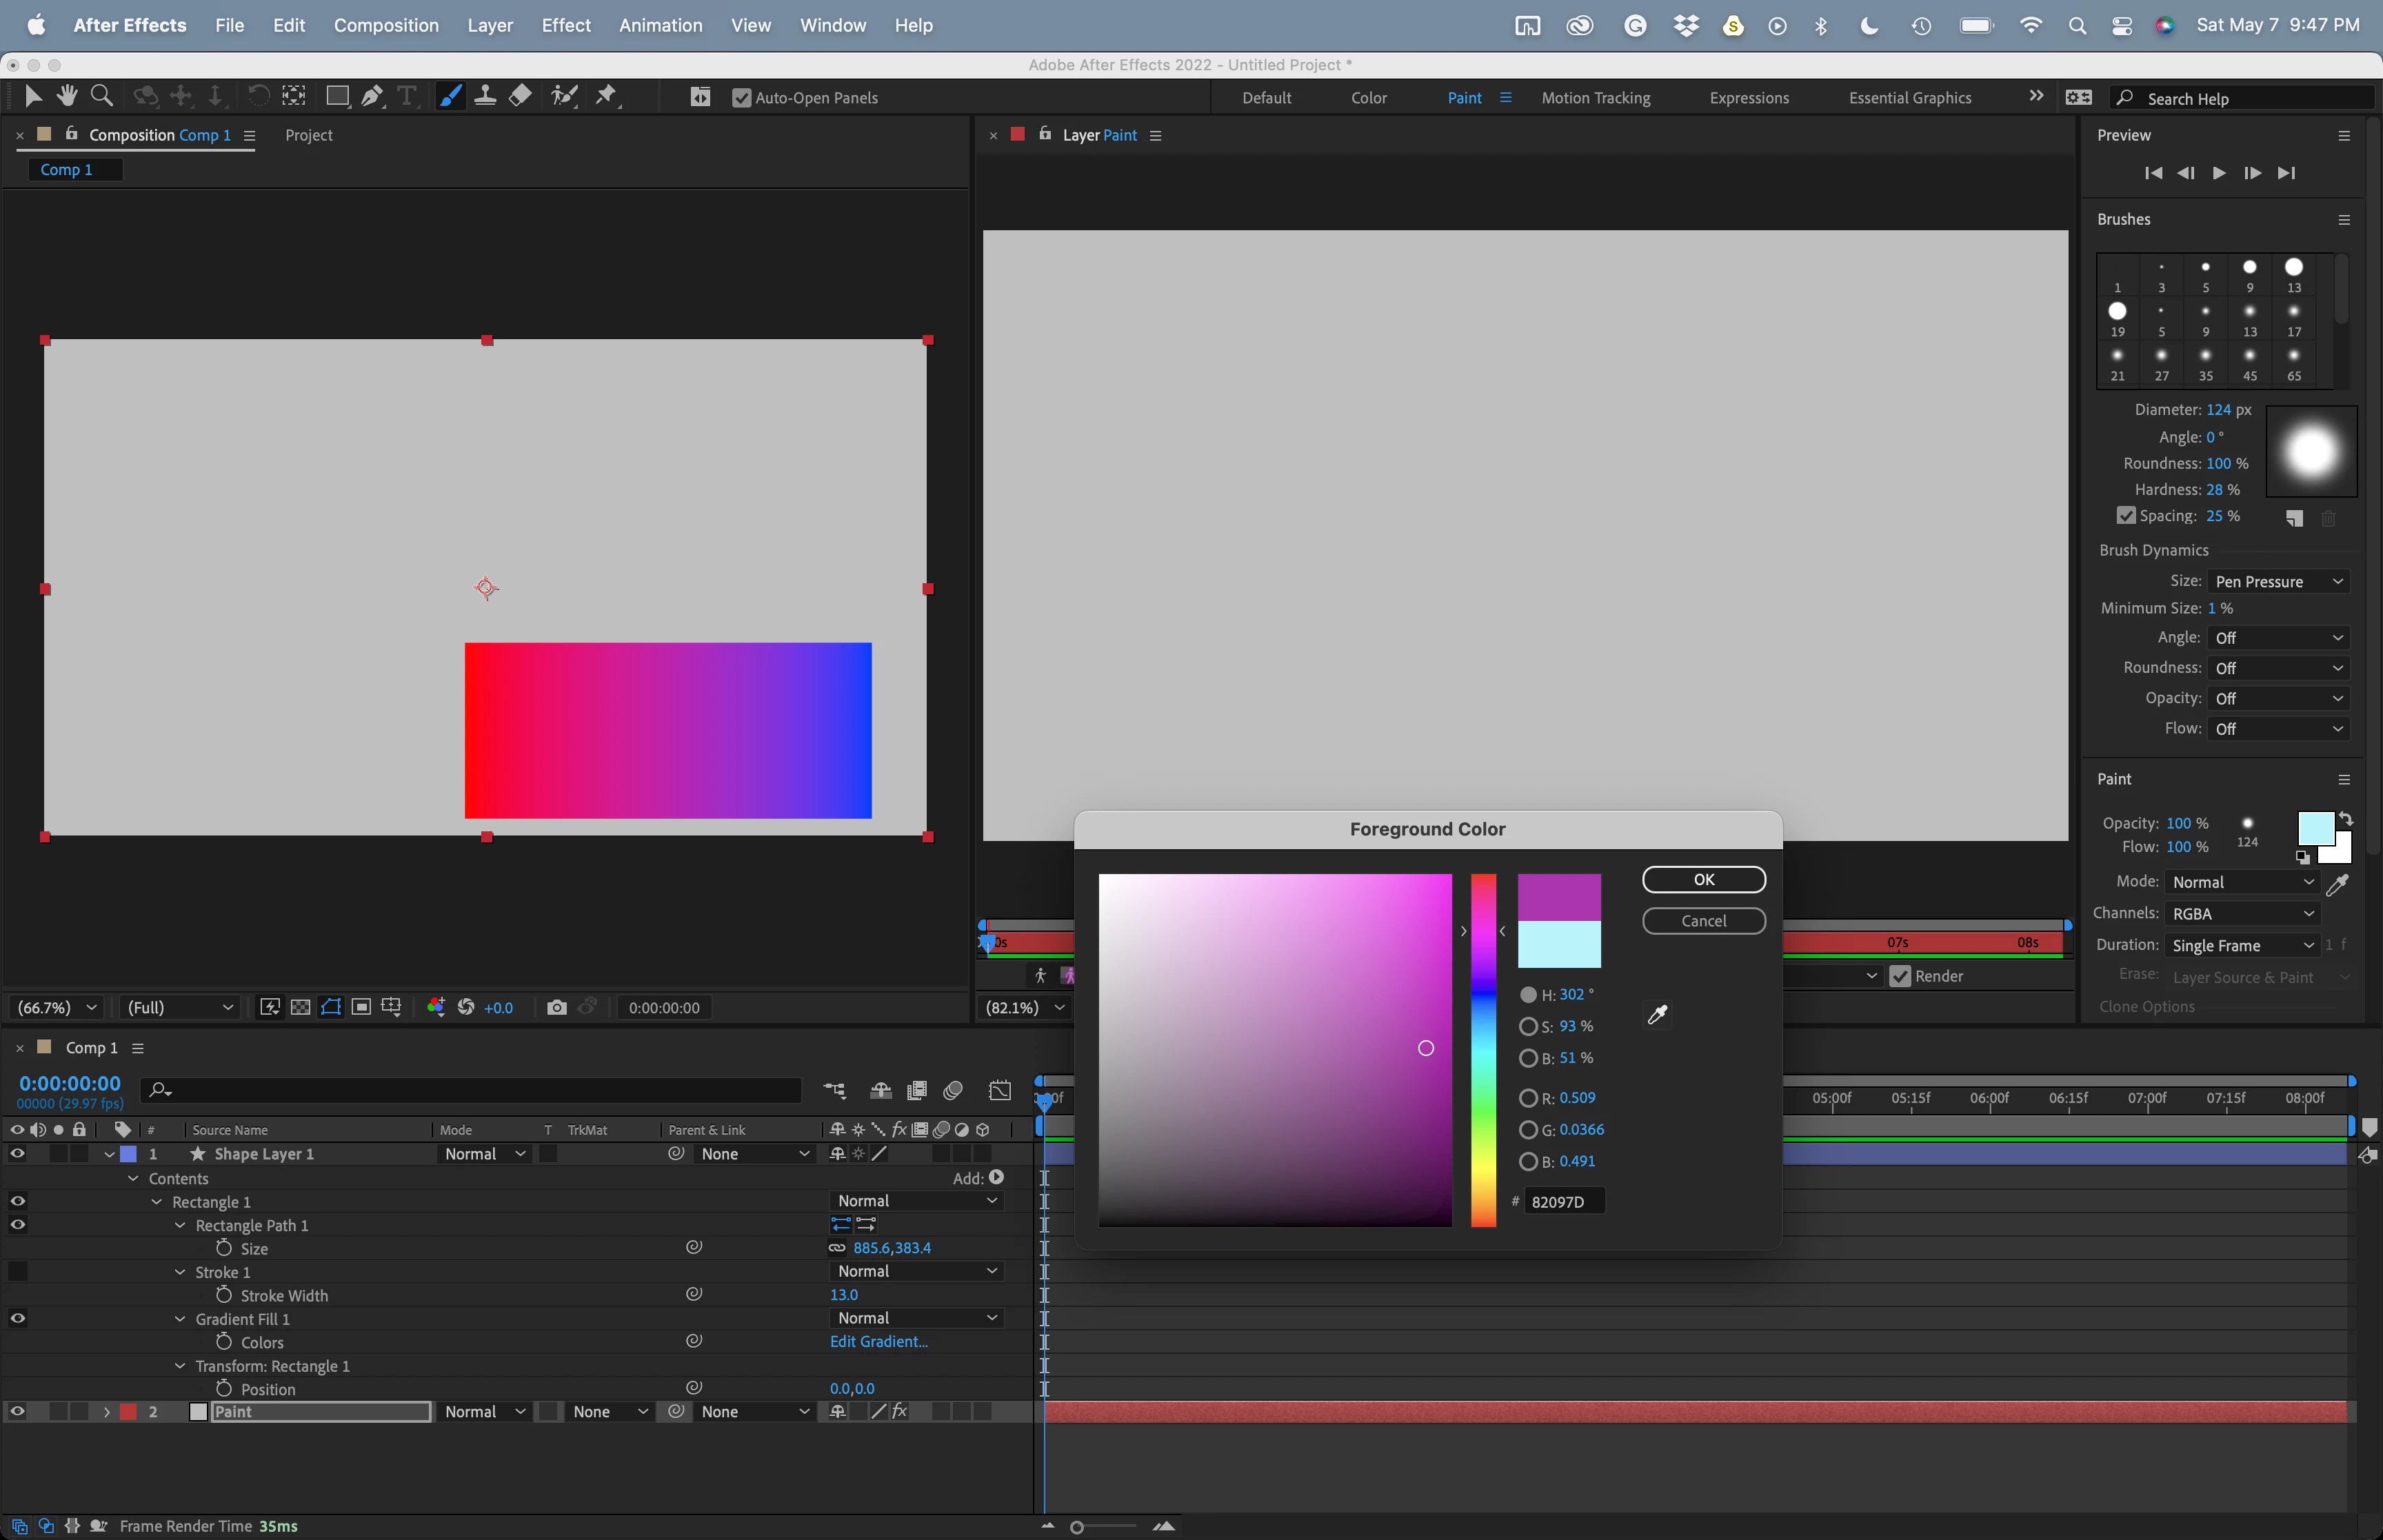Click the eyedropper in Foreground Color dialog

click(x=1657, y=1015)
